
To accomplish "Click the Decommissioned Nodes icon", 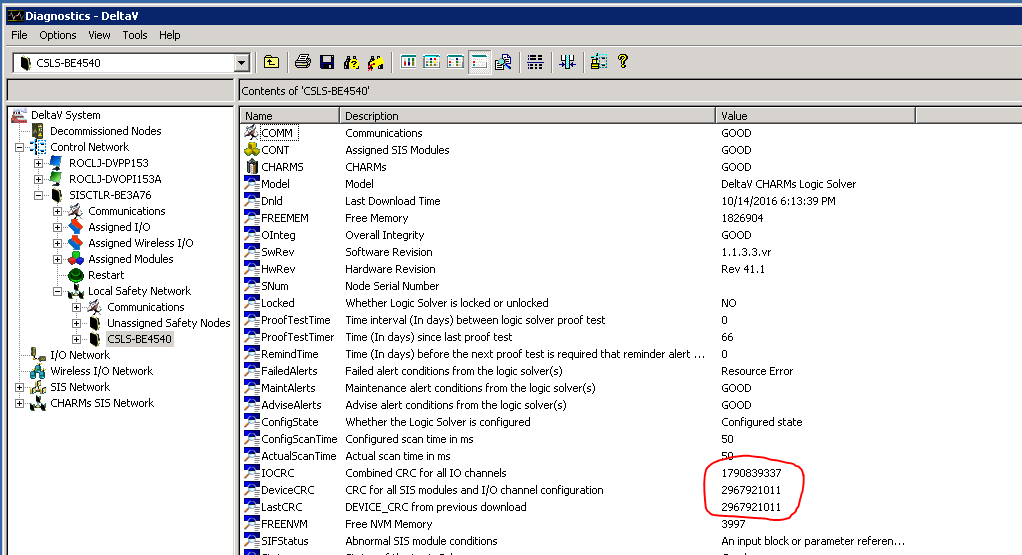I will pos(38,131).
